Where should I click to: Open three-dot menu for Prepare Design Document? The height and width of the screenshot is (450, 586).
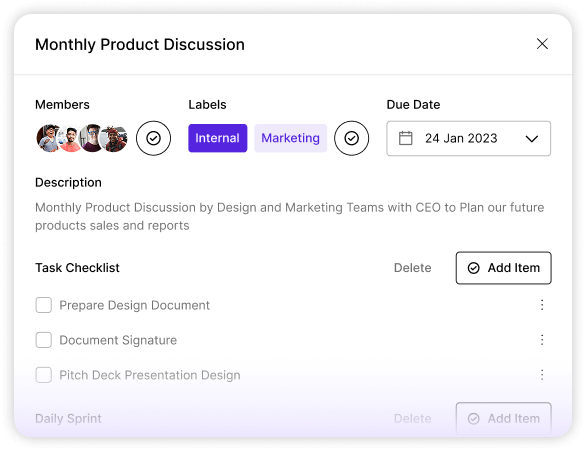click(542, 305)
